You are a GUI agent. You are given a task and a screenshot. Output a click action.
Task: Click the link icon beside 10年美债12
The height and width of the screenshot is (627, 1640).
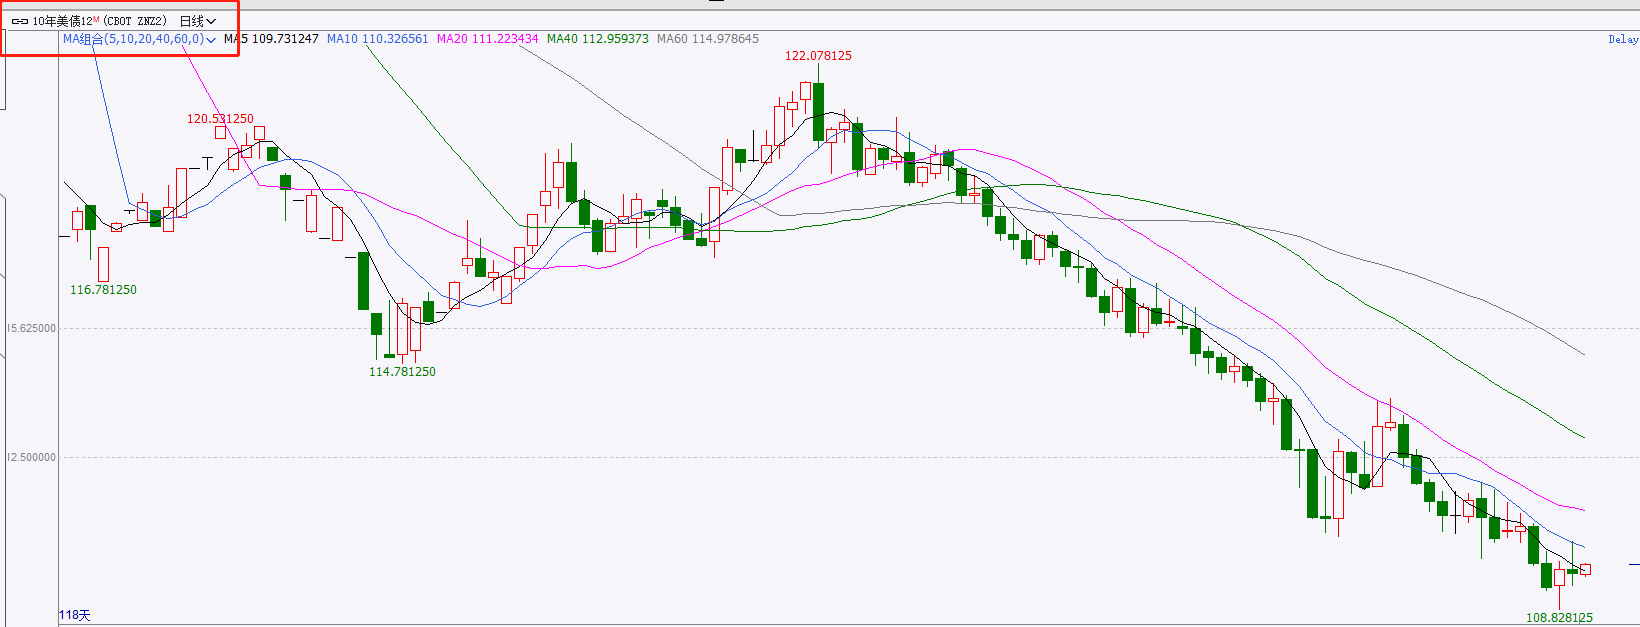point(19,21)
